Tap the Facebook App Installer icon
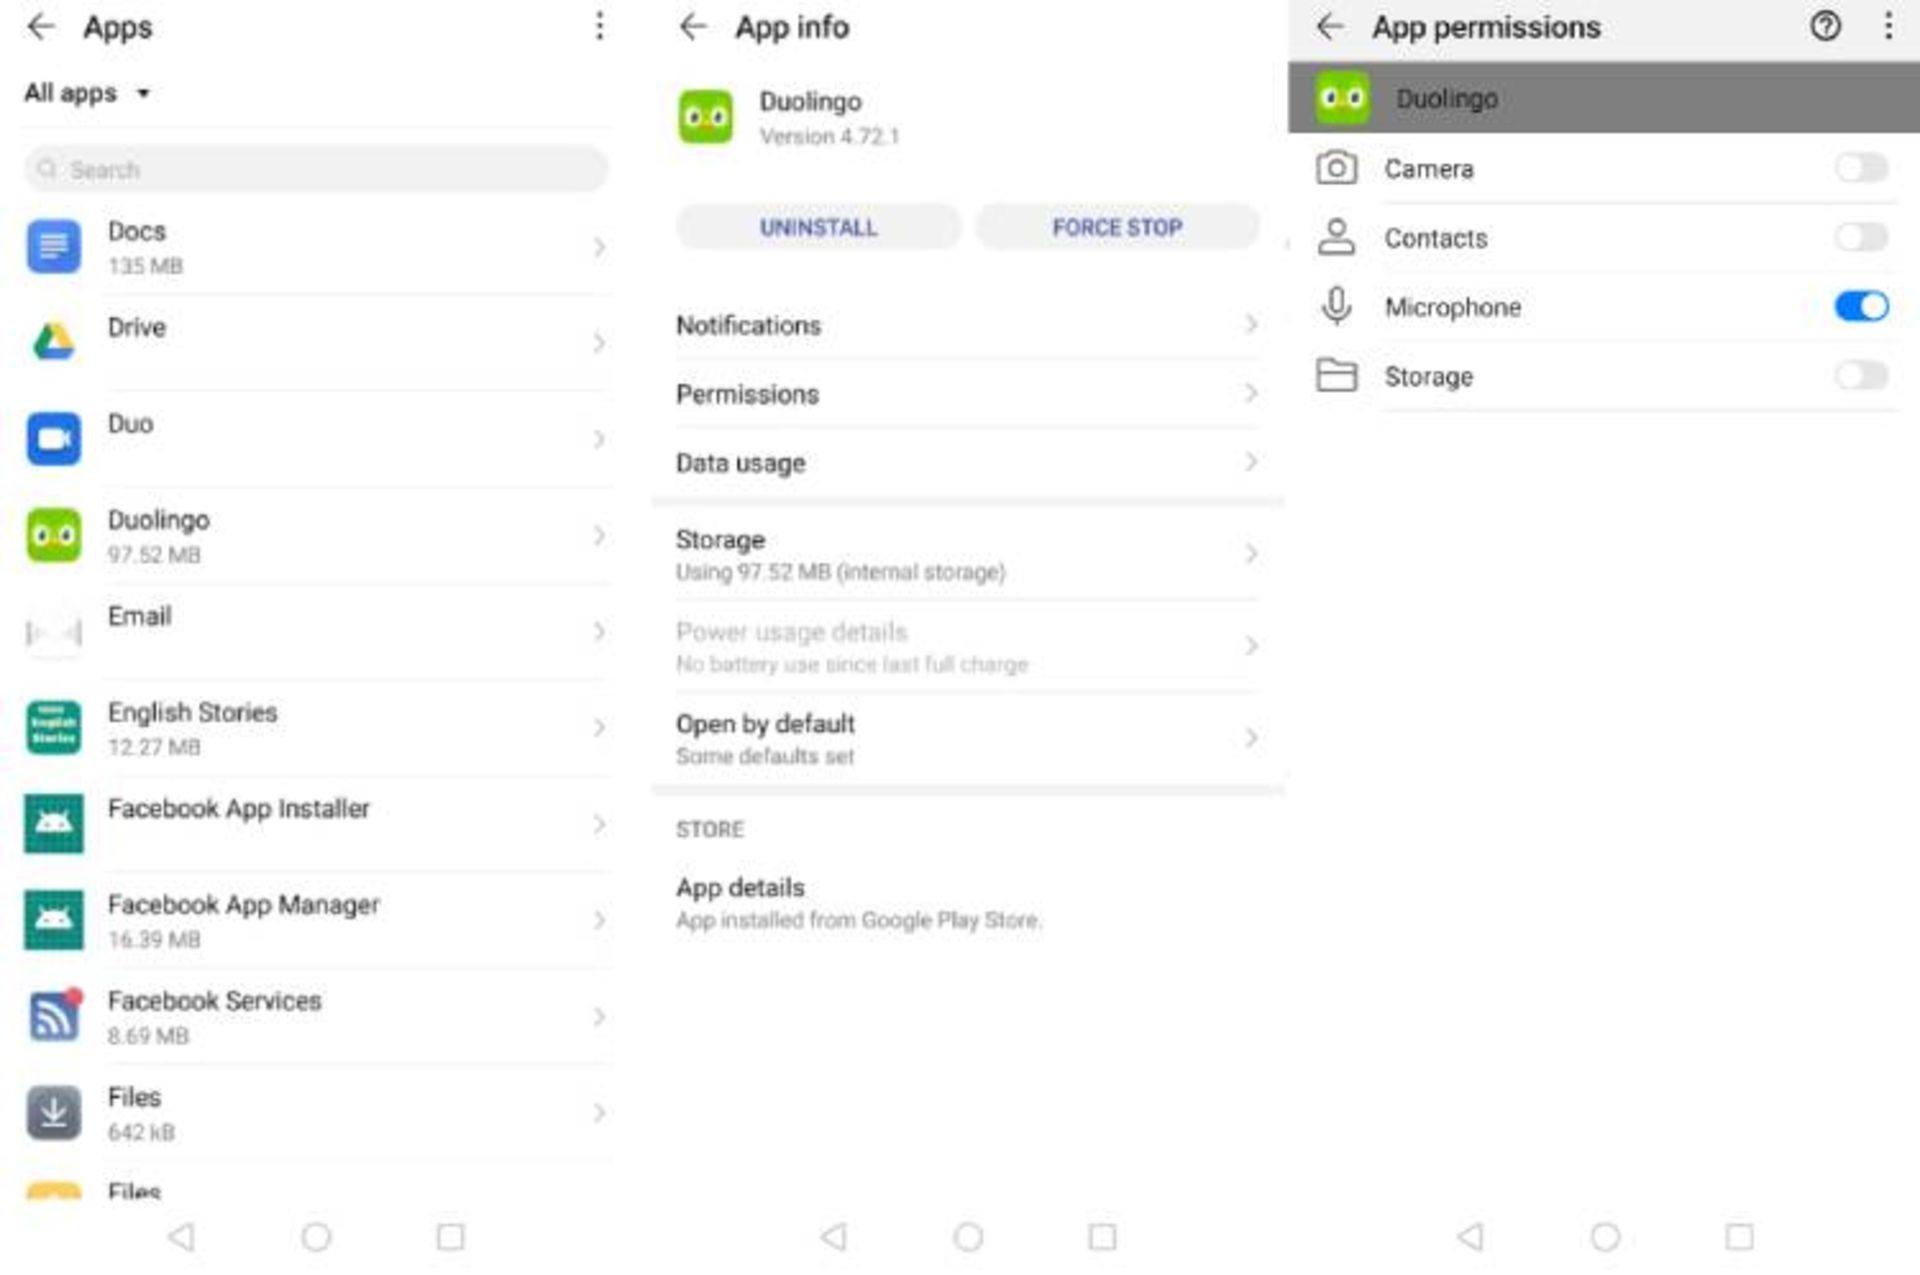The width and height of the screenshot is (1920, 1275). 53,823
